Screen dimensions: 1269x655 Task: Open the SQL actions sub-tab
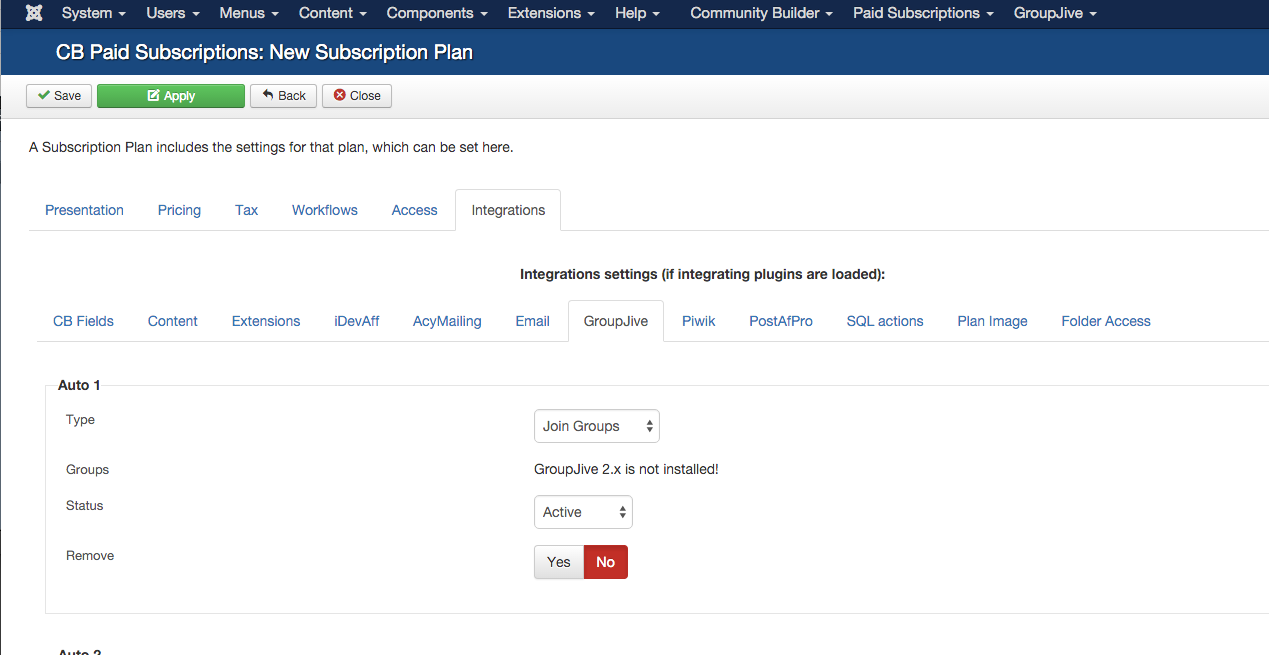(885, 321)
